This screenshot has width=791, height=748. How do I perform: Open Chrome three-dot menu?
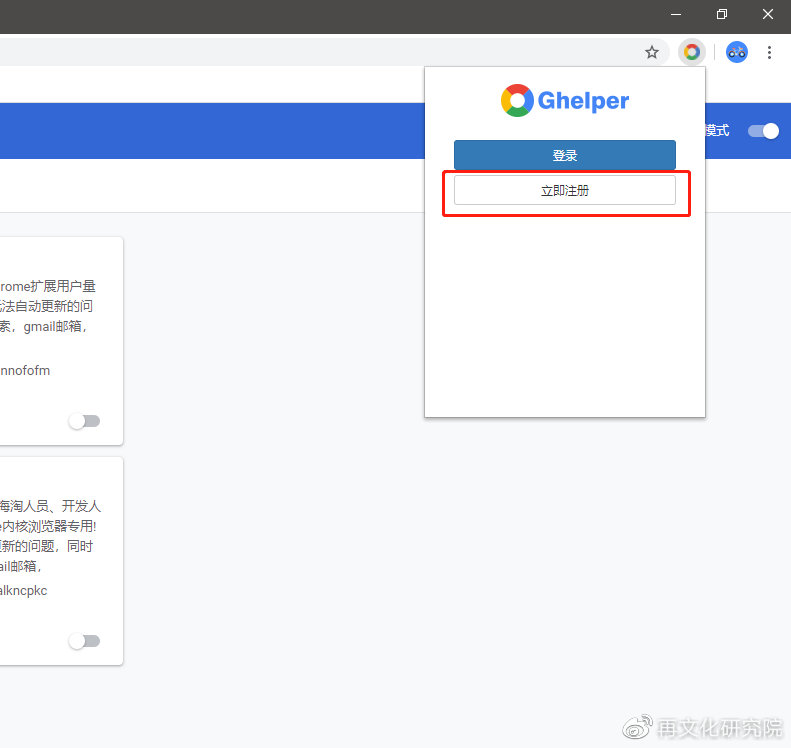coord(769,52)
